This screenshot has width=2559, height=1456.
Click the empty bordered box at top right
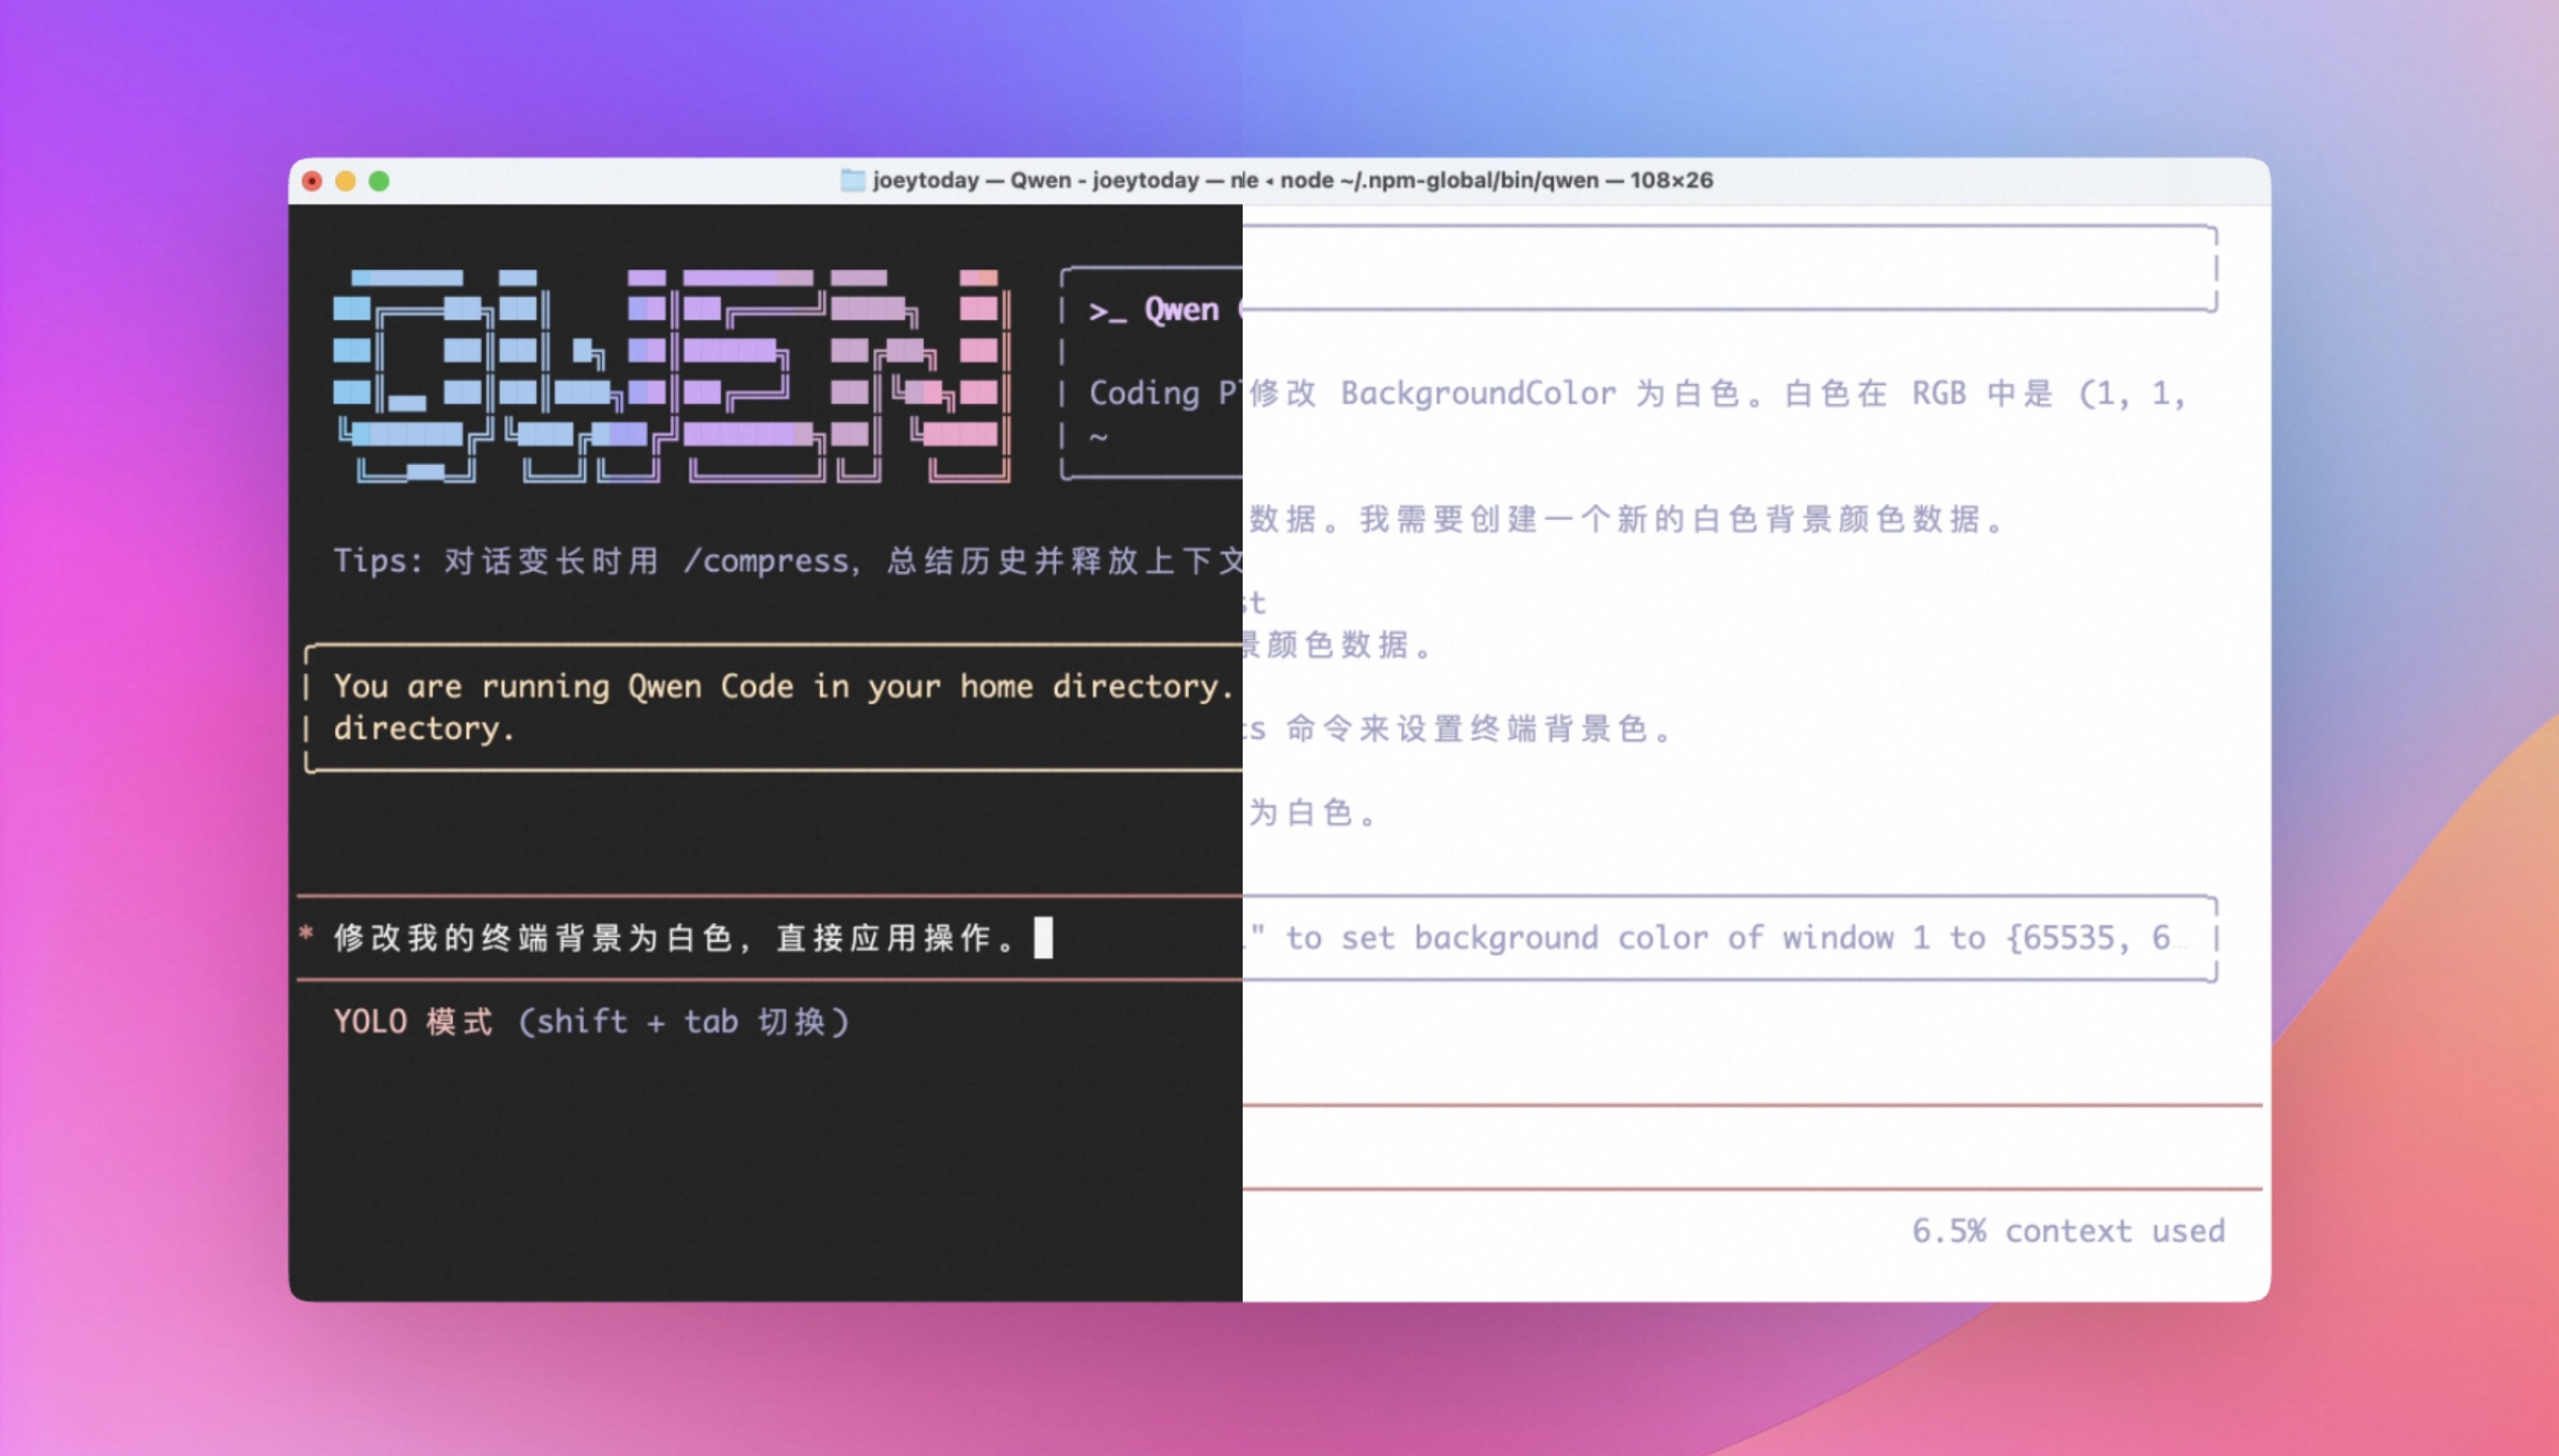[1730, 268]
